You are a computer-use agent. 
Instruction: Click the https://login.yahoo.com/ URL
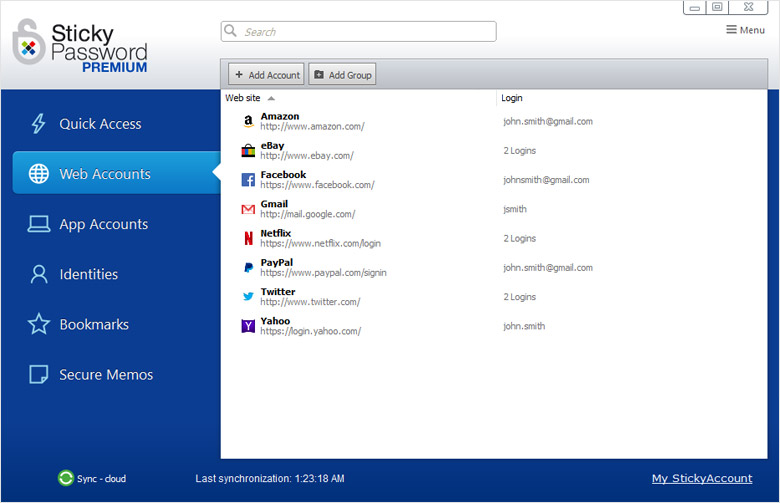pos(311,332)
